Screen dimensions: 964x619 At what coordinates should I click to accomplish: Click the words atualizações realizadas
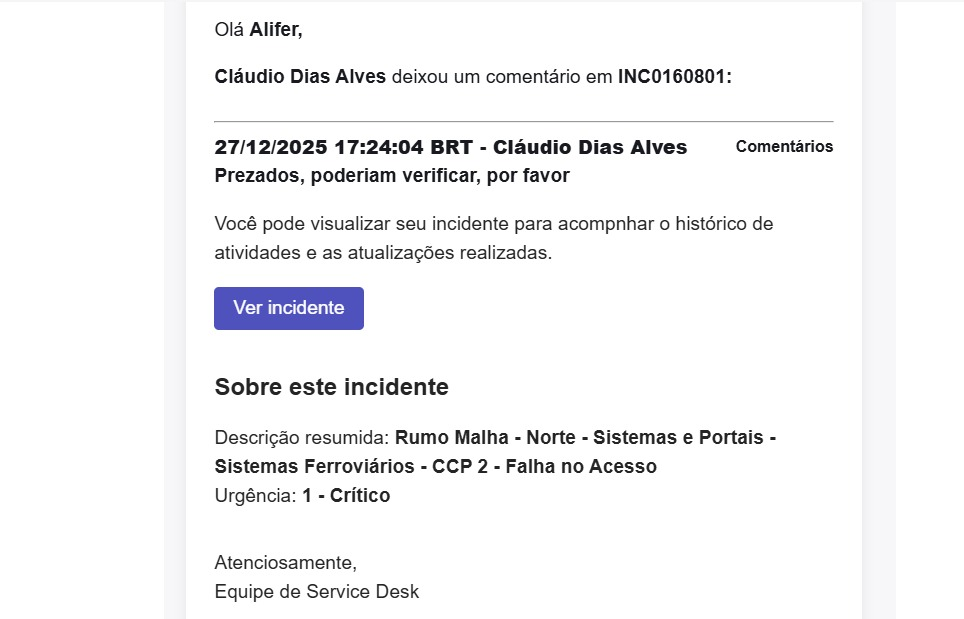[x=450, y=253]
